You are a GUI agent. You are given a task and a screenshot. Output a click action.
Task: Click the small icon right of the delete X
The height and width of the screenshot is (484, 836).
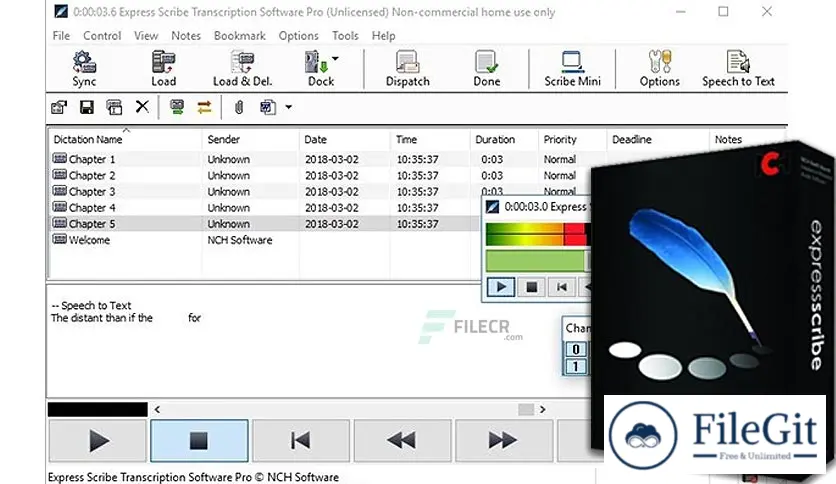[177, 107]
